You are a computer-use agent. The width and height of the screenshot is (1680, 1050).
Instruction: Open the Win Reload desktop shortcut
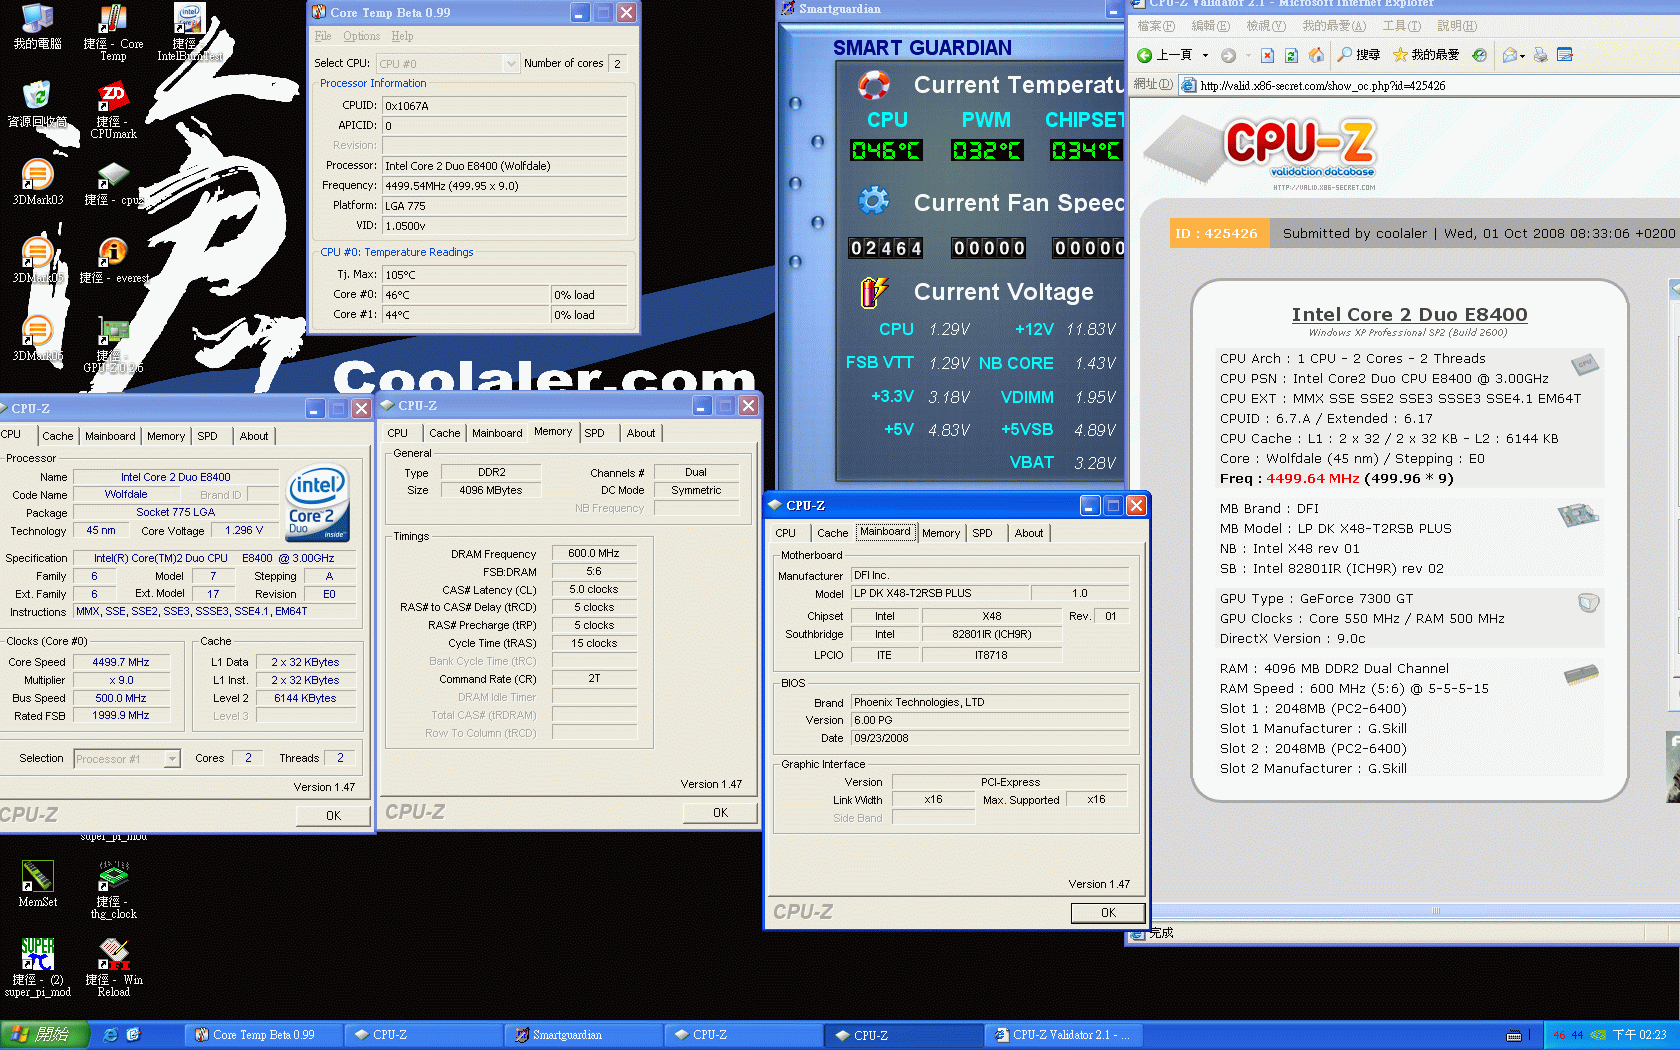(x=113, y=968)
